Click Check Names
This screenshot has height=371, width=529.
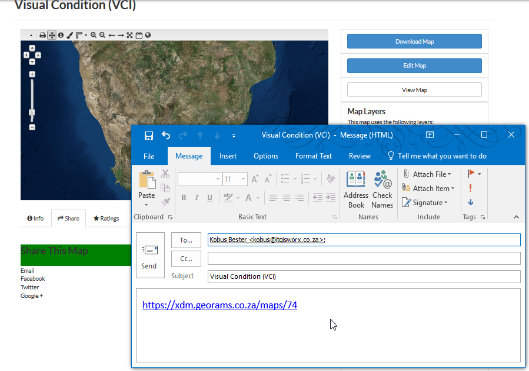point(382,190)
